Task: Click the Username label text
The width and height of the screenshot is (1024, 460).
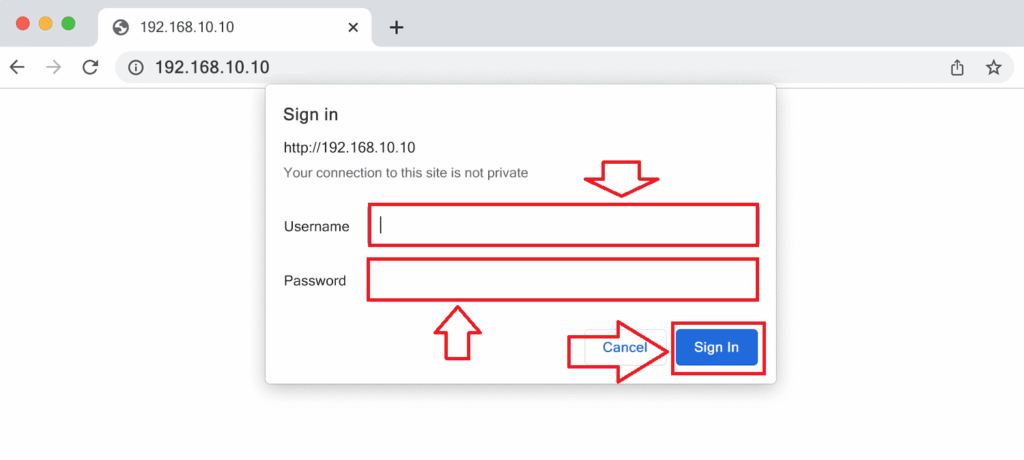Action: pos(316,226)
